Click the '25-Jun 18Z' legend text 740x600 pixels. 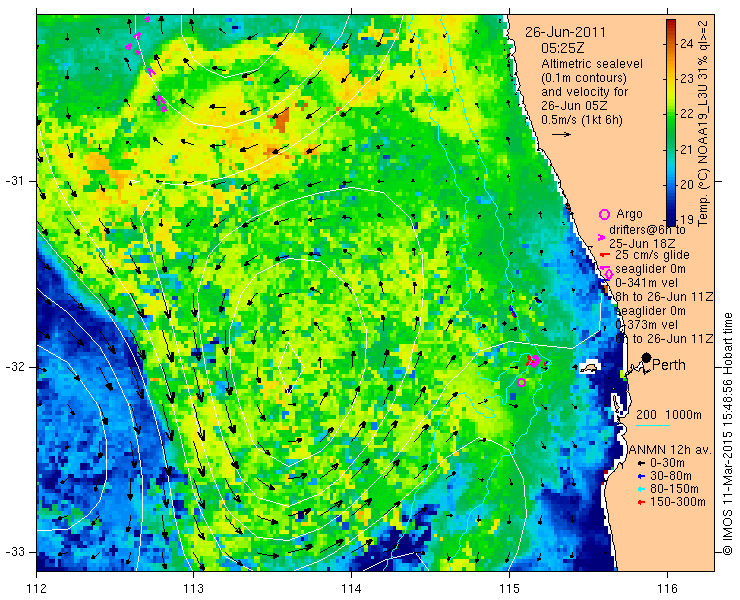click(642, 244)
